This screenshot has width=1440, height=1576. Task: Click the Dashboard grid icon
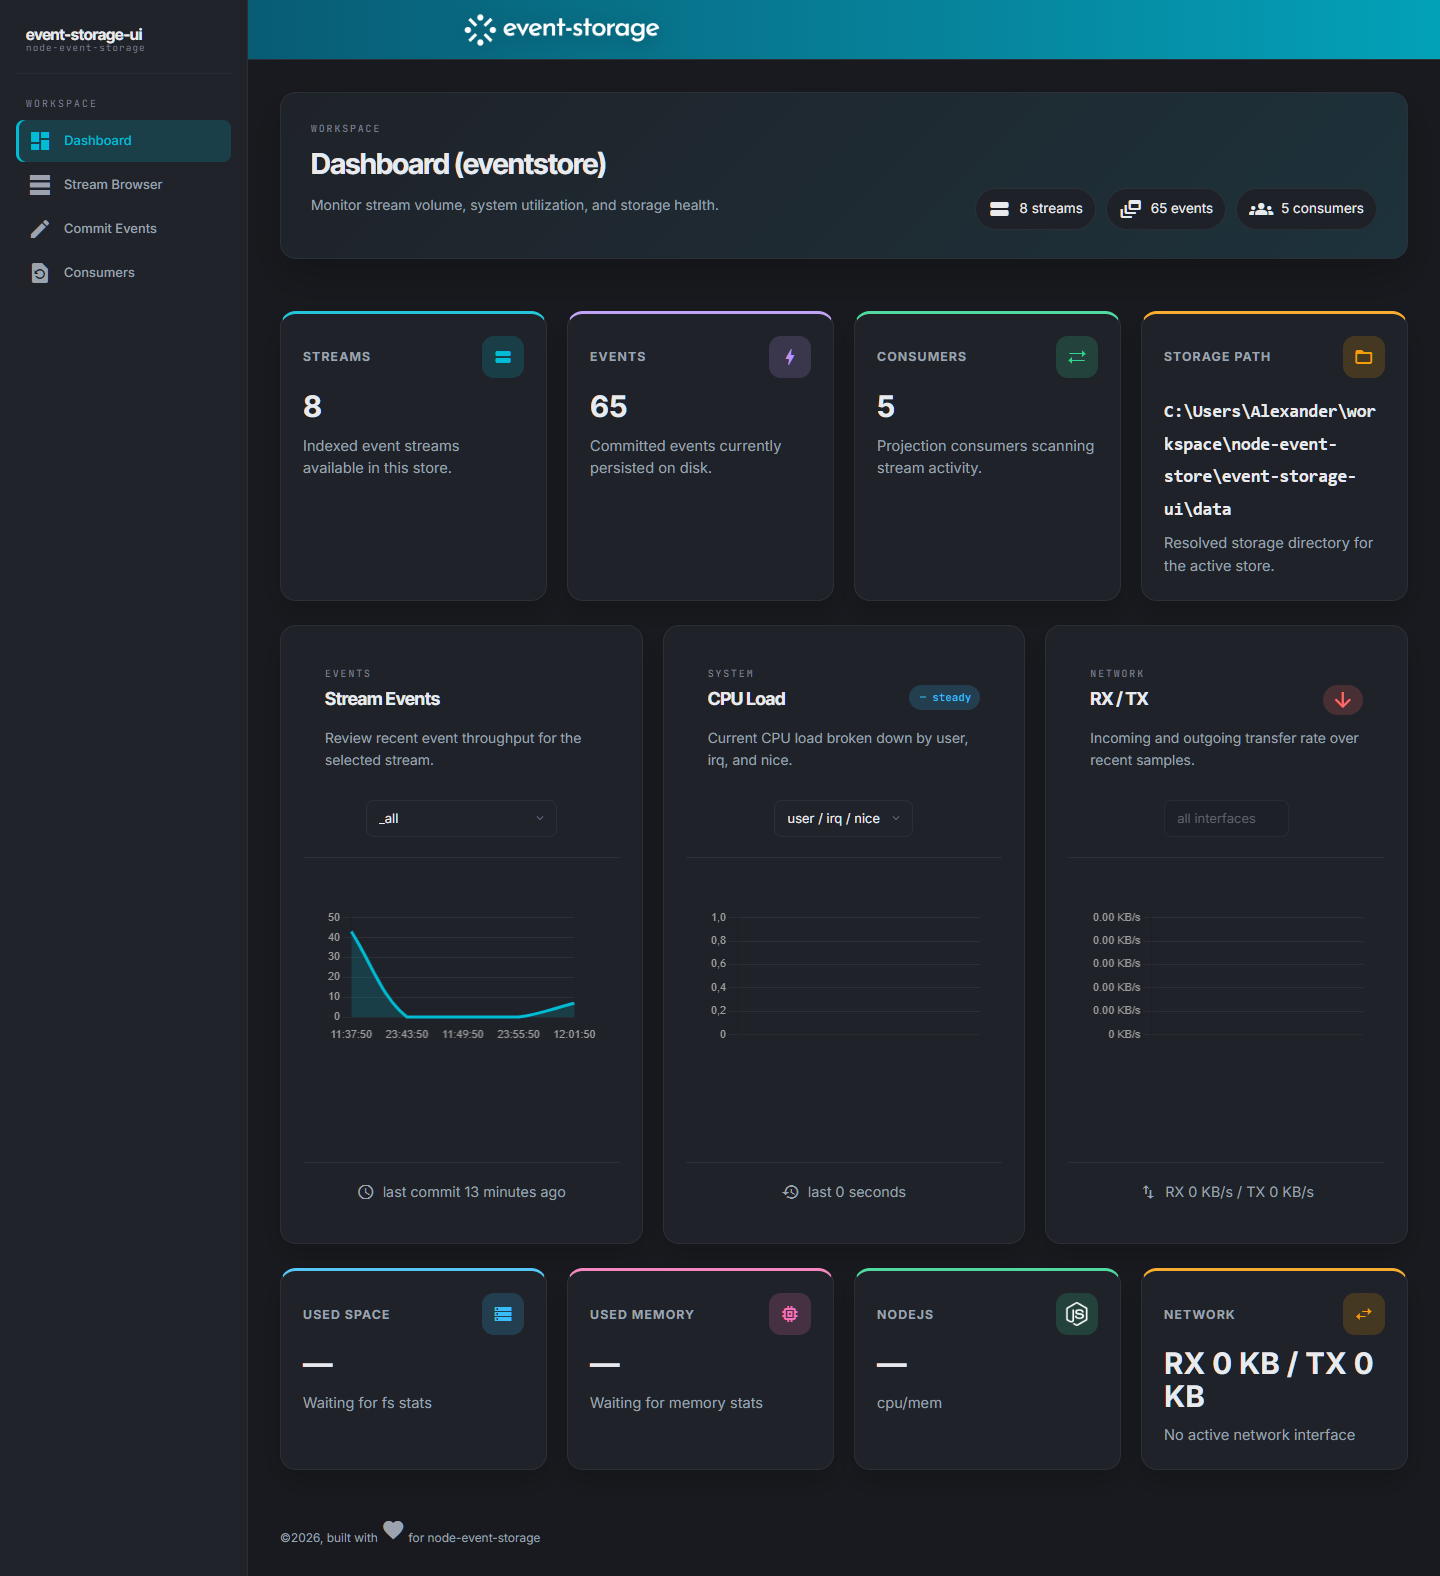pyautogui.click(x=40, y=141)
